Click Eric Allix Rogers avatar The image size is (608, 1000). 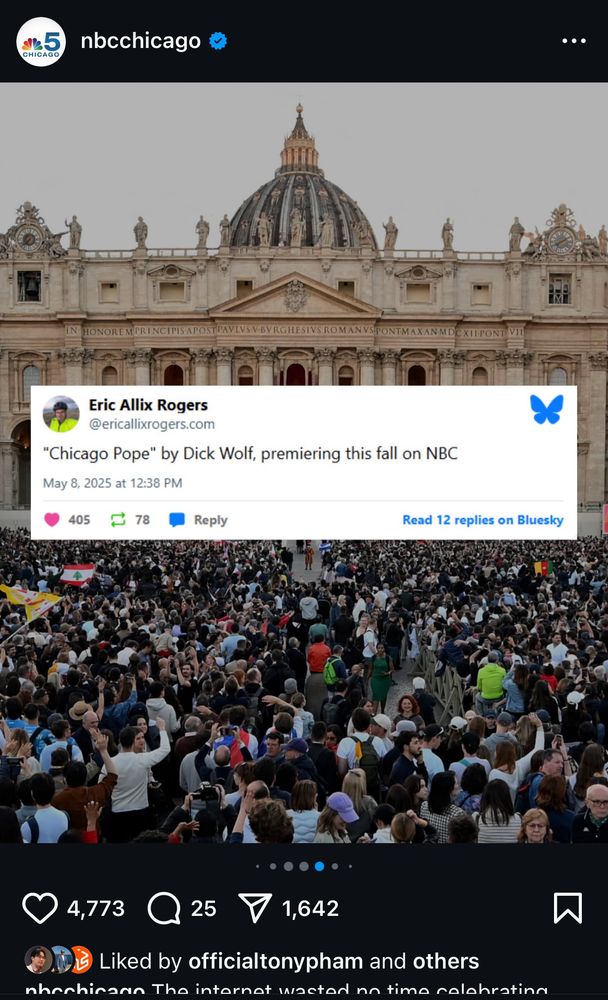pyautogui.click(x=61, y=413)
